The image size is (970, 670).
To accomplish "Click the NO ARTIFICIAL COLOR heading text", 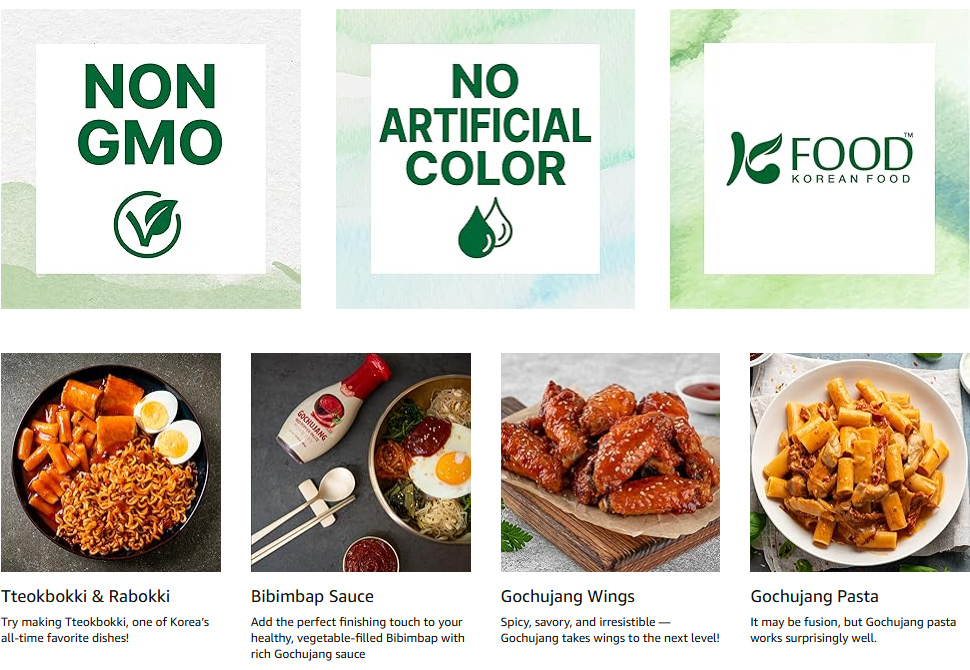I will tap(485, 124).
